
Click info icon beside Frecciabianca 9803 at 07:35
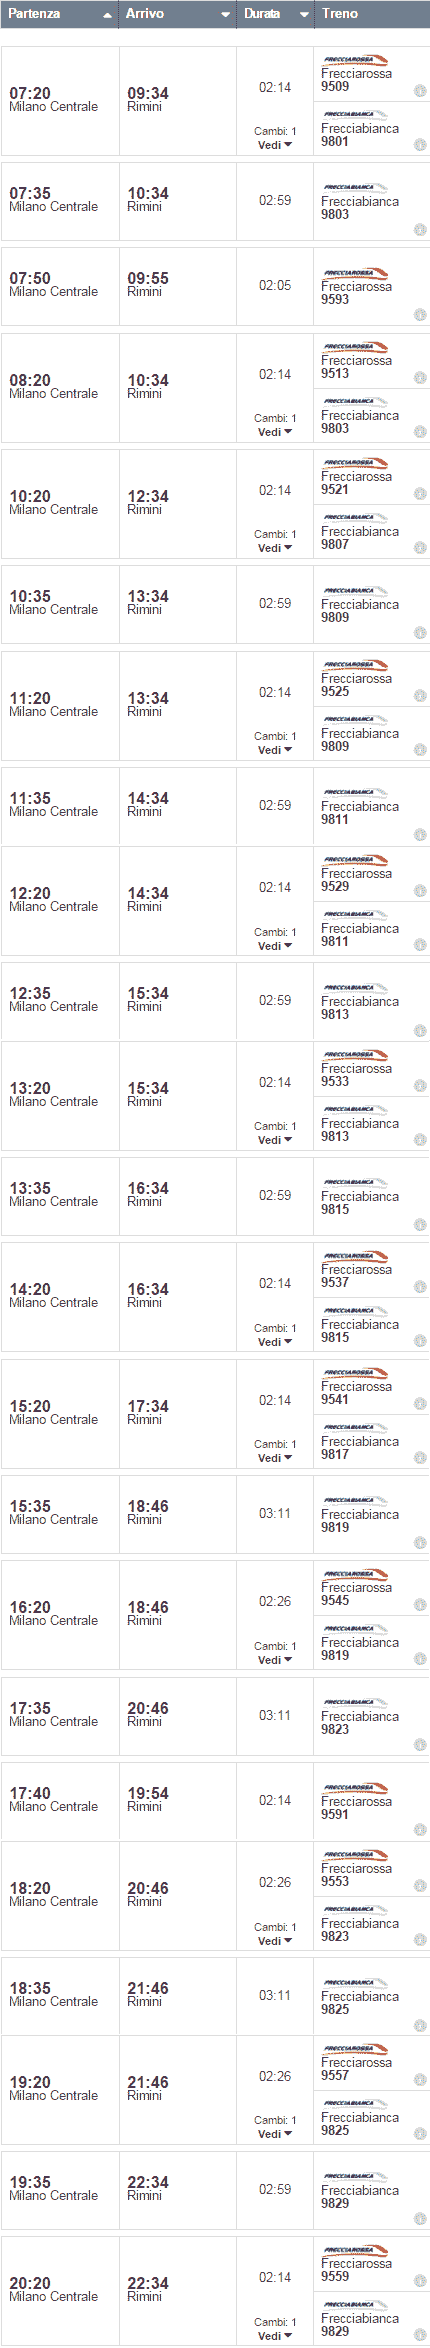click(x=420, y=229)
